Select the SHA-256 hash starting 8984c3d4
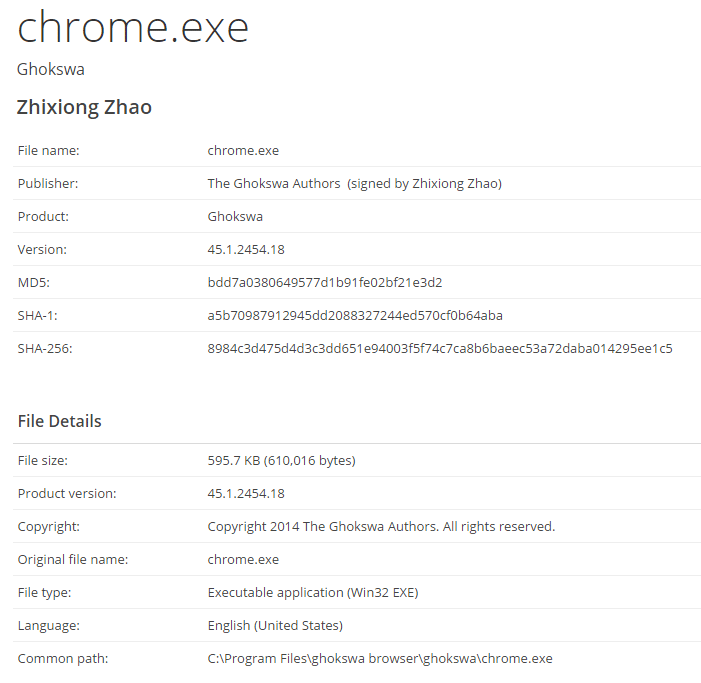701x683 pixels. (440, 349)
